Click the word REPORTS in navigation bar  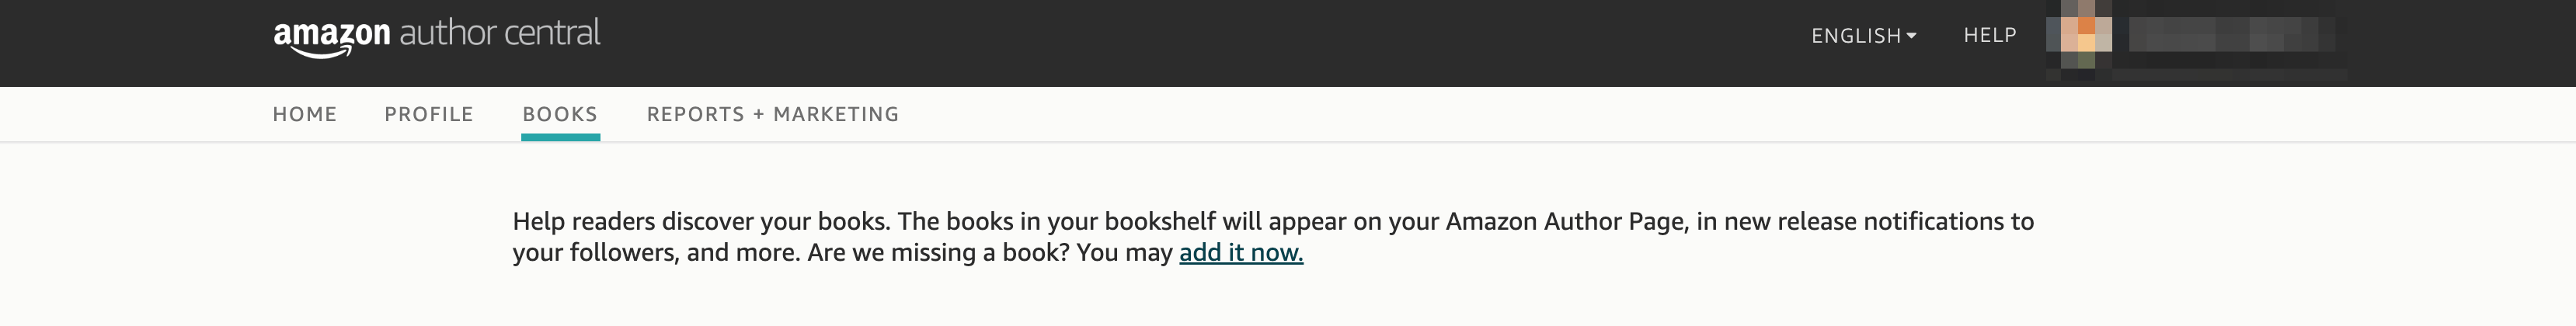(x=695, y=114)
